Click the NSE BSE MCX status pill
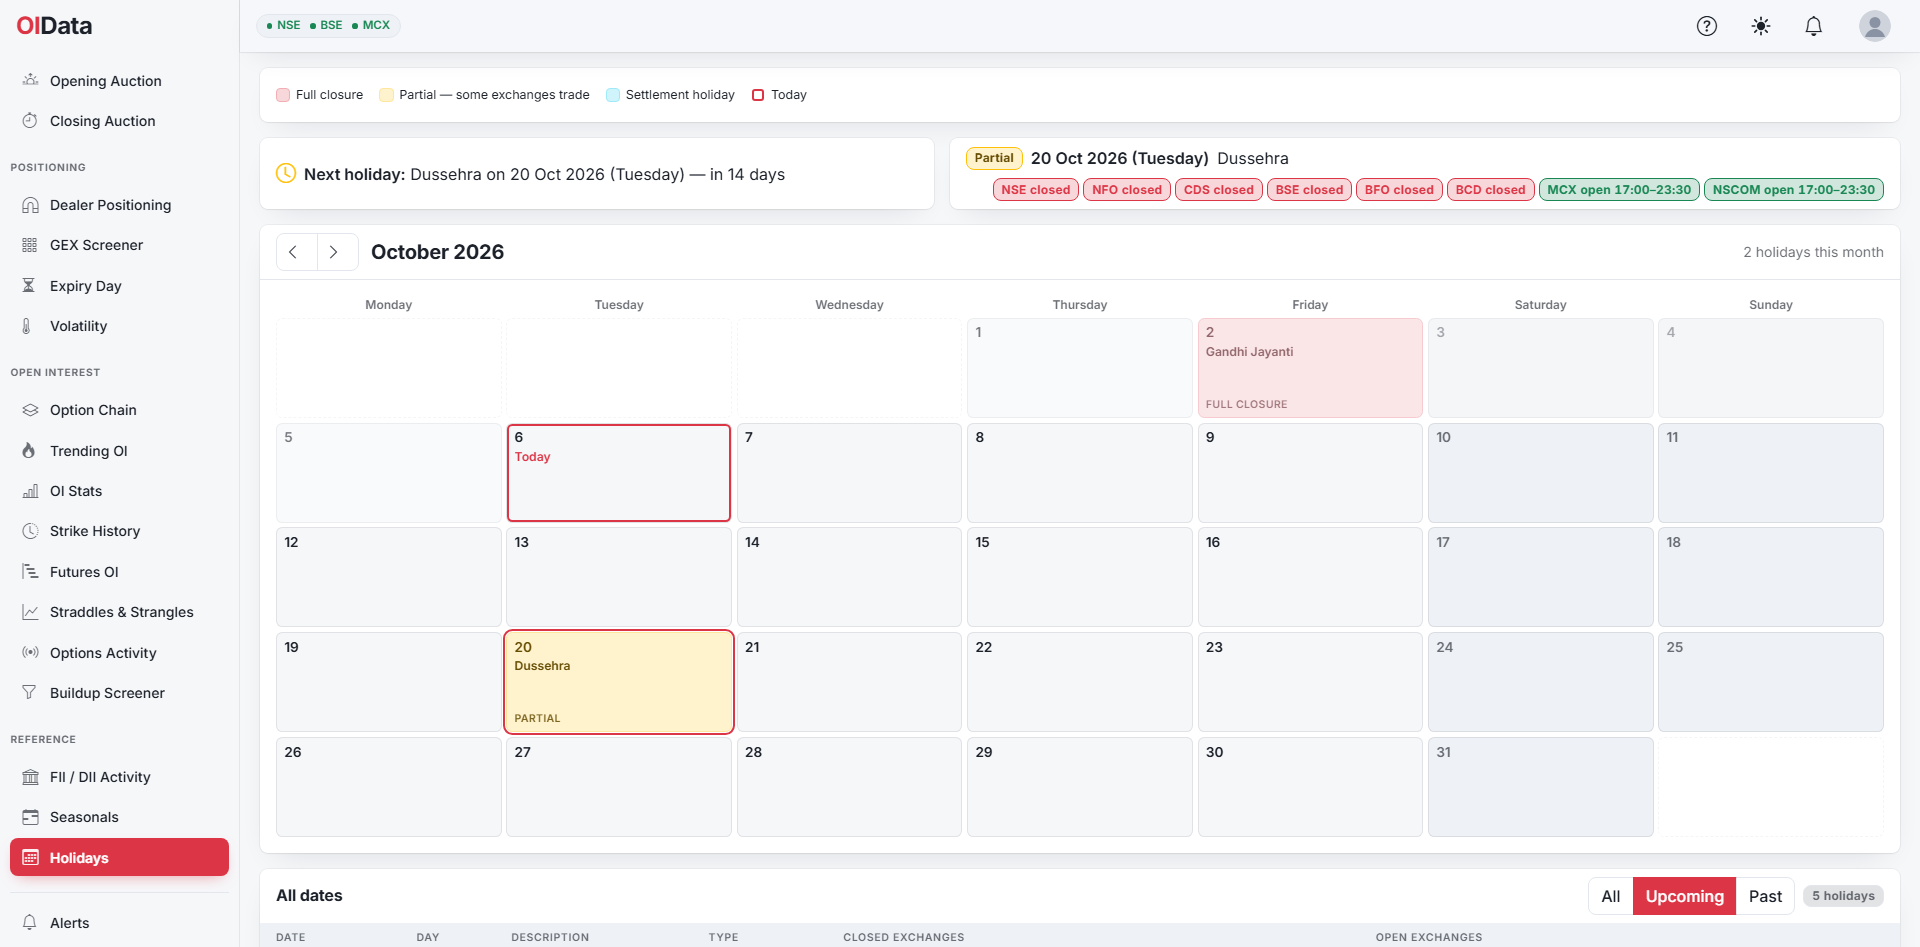Screen dimensions: 1920x947 point(328,25)
